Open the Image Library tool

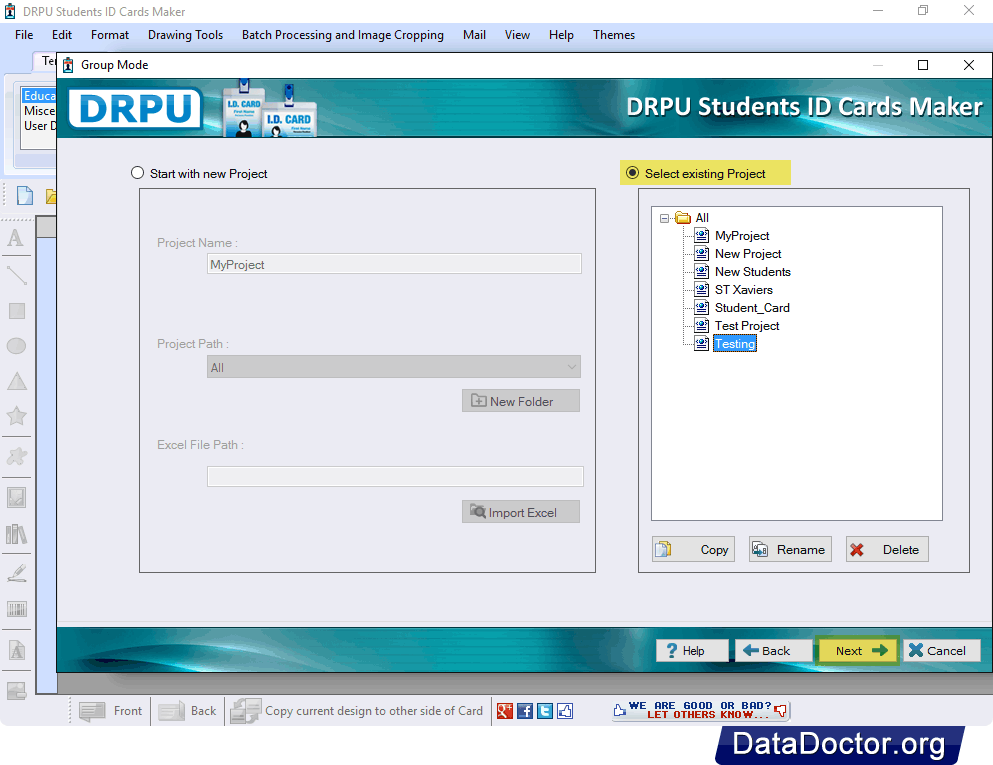tap(16, 534)
